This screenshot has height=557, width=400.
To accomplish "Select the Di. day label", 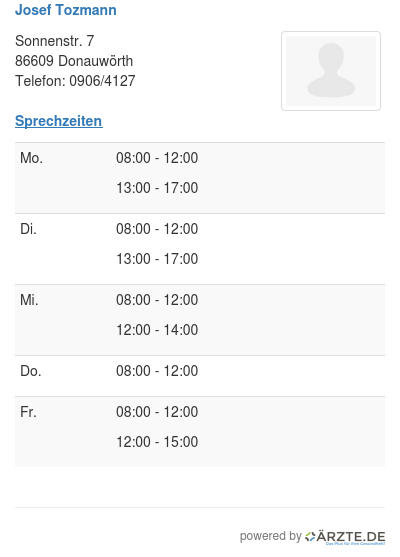I will pyautogui.click(x=28, y=229).
